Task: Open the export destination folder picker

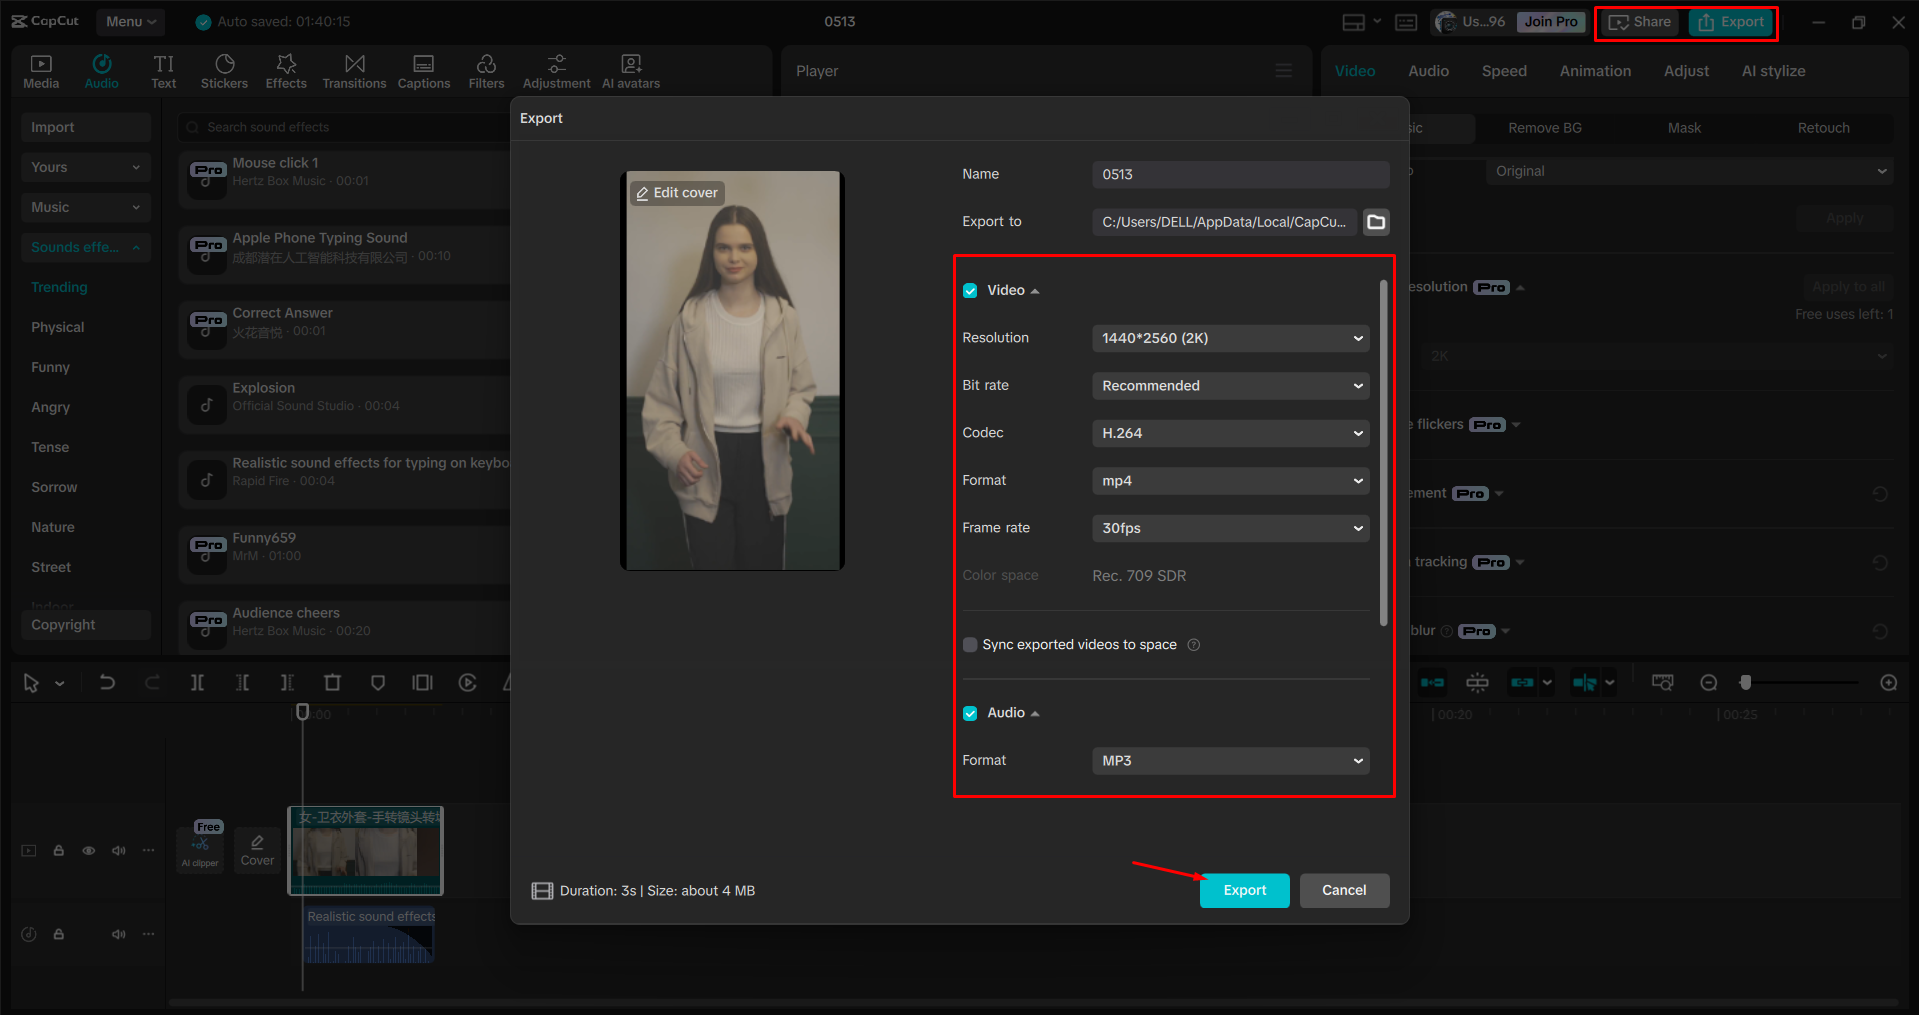Action: coord(1375,222)
